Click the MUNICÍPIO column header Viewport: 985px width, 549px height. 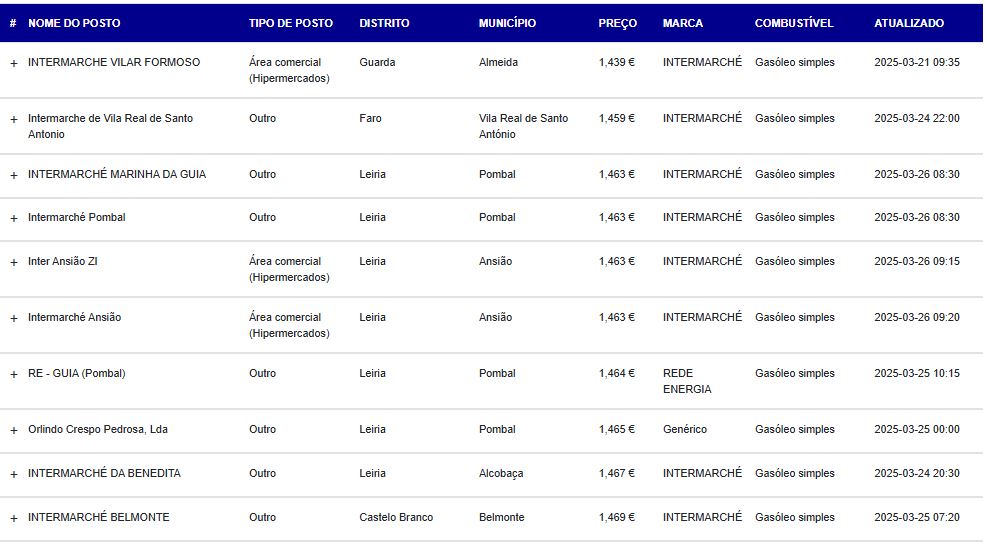(x=508, y=23)
